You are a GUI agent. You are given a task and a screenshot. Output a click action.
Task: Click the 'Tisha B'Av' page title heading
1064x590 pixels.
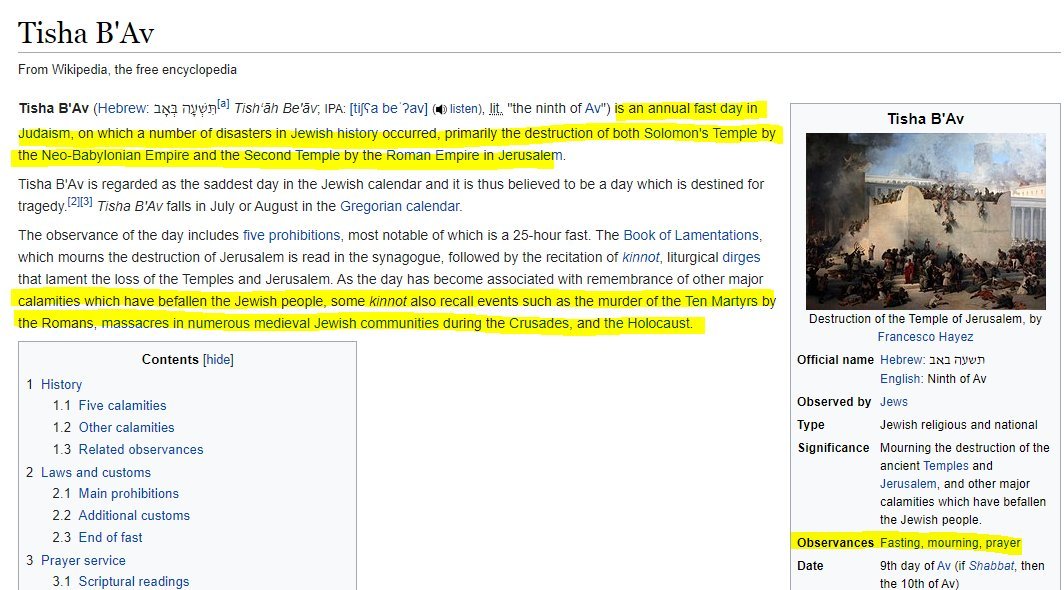(86, 33)
